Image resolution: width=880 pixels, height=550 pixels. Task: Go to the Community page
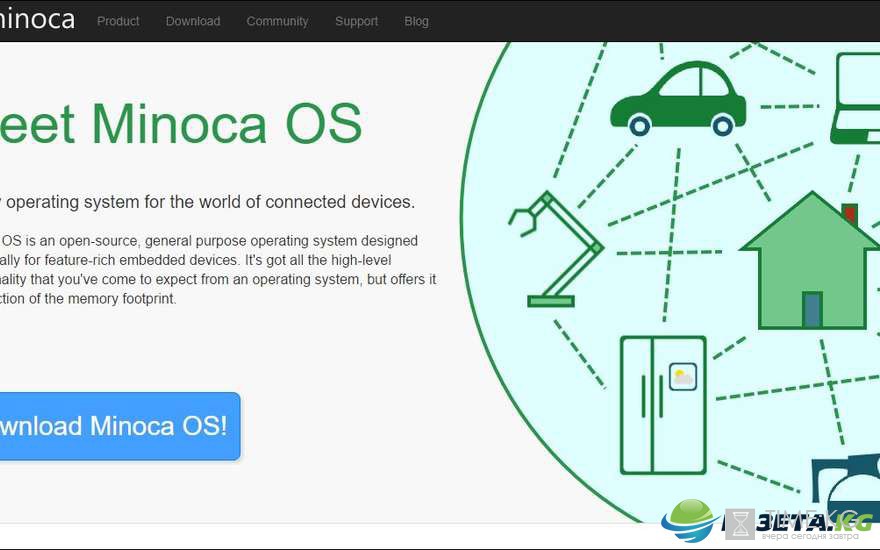click(x=277, y=21)
